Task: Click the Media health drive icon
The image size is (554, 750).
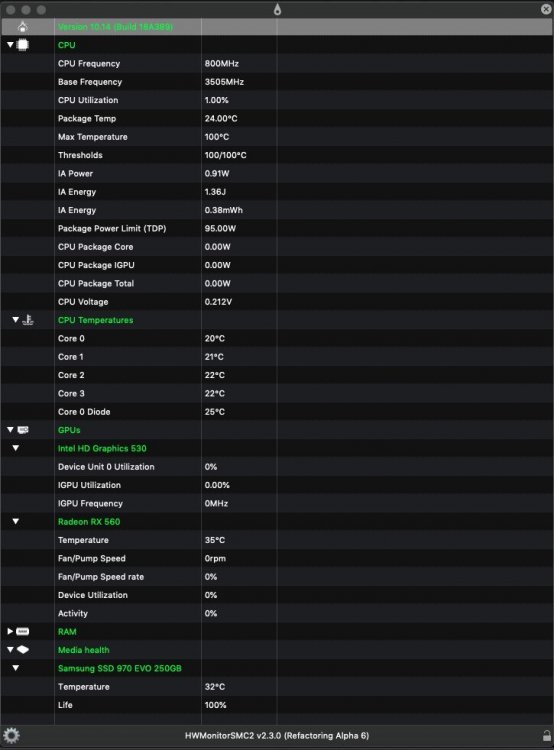Action: 22,650
